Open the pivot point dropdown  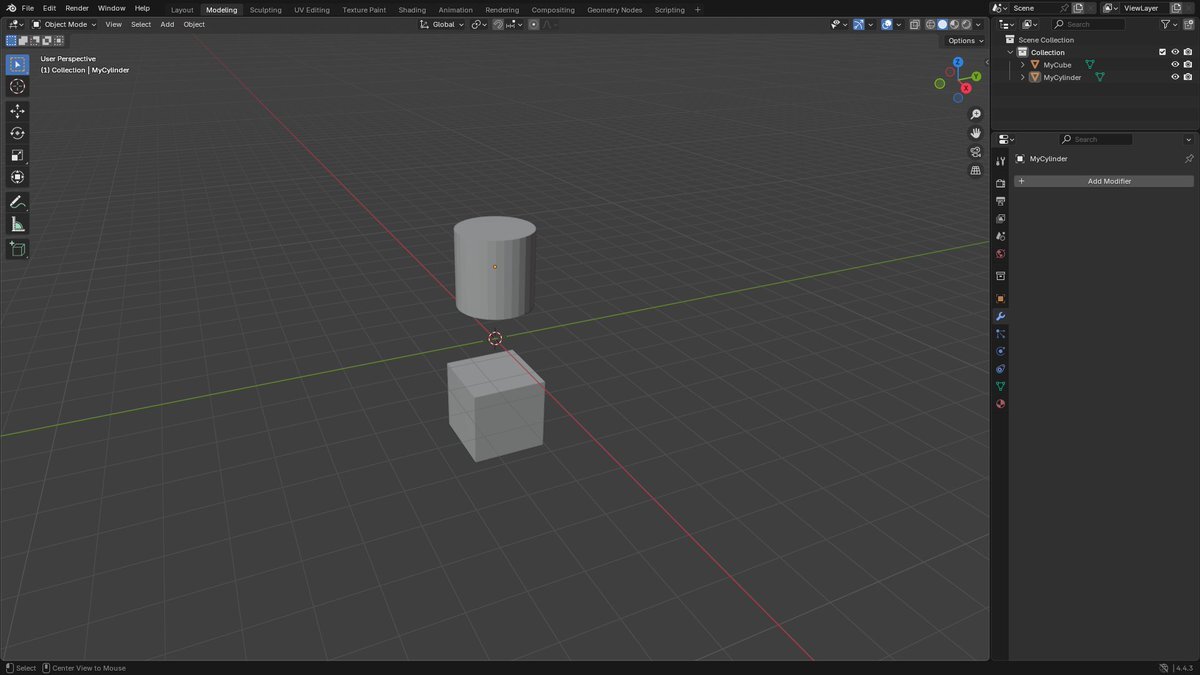[478, 24]
